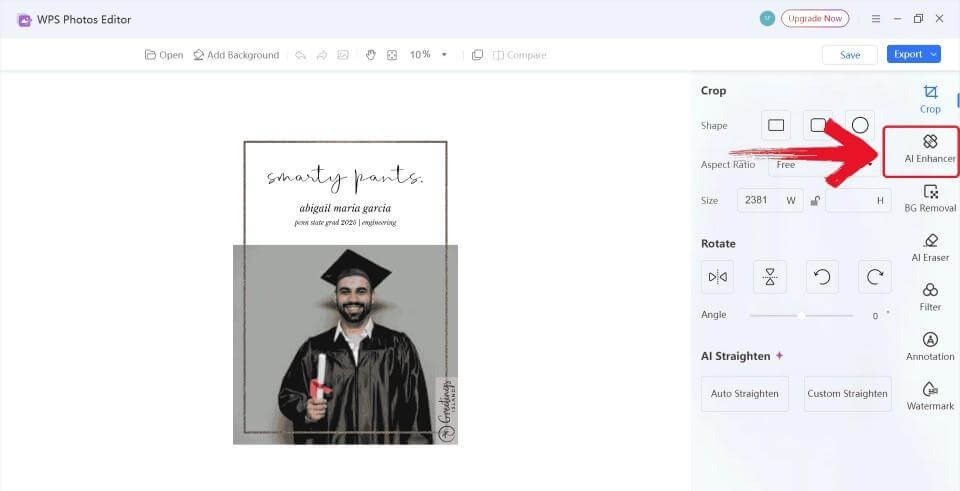Rotate the image counterclockwise
Image resolution: width=960 pixels, height=491 pixels.
pyautogui.click(x=822, y=277)
